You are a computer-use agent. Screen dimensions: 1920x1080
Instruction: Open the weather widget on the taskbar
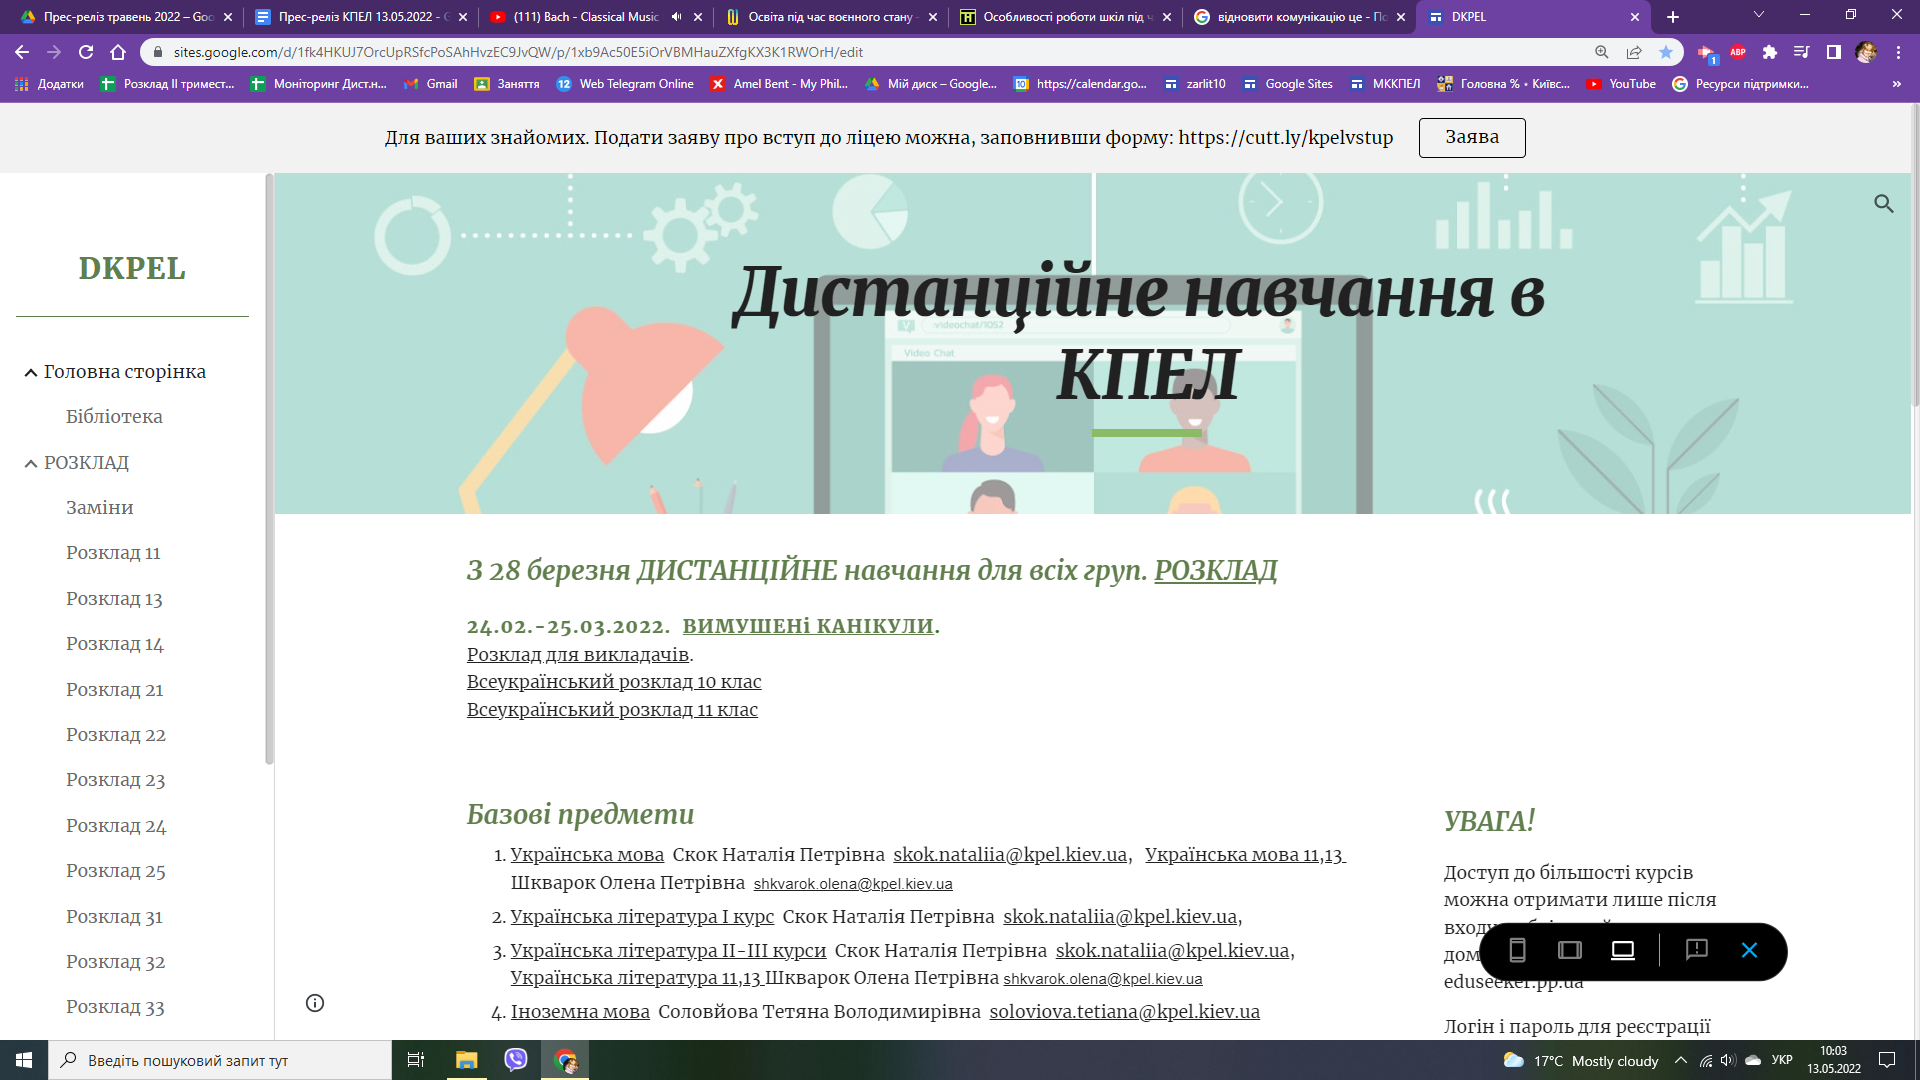(x=1580, y=1060)
